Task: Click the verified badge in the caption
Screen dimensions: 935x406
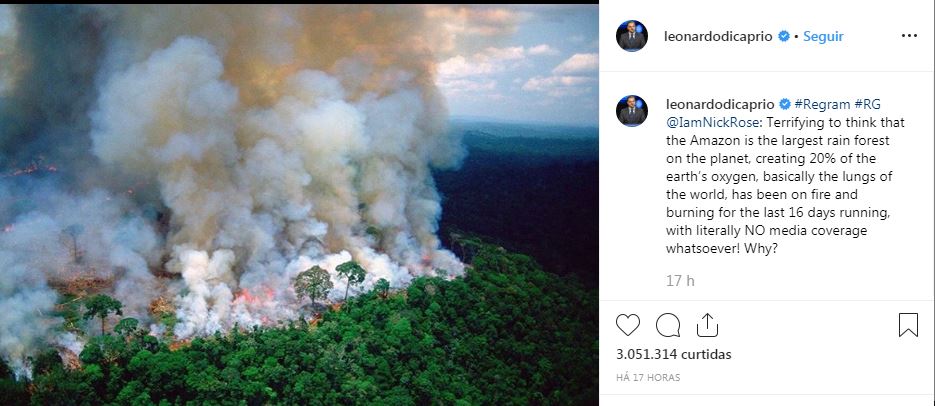Action: click(x=785, y=104)
